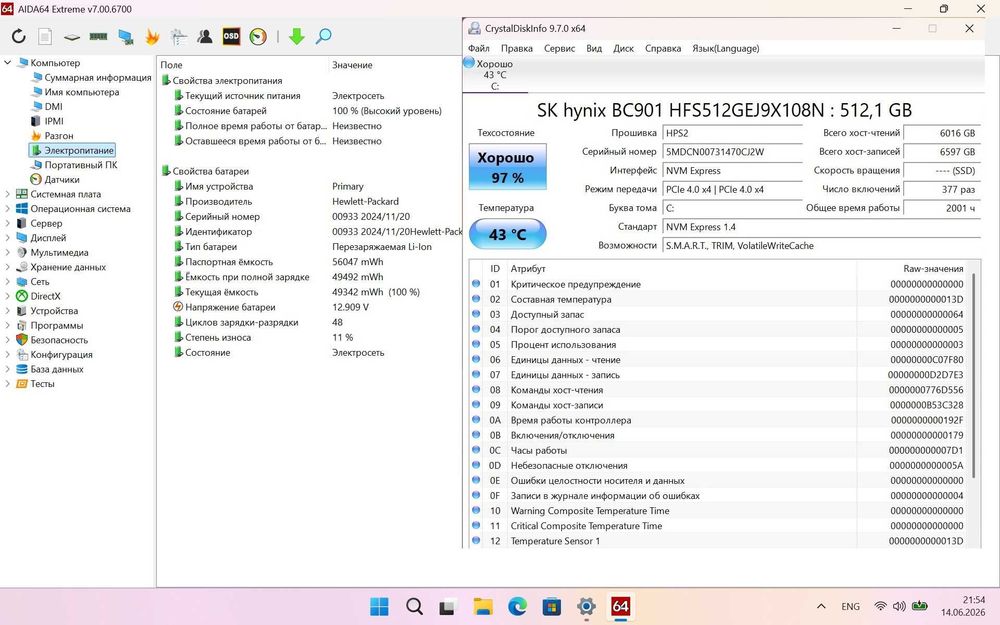Open the OSD panel icon
The height and width of the screenshot is (625, 1000).
click(231, 36)
